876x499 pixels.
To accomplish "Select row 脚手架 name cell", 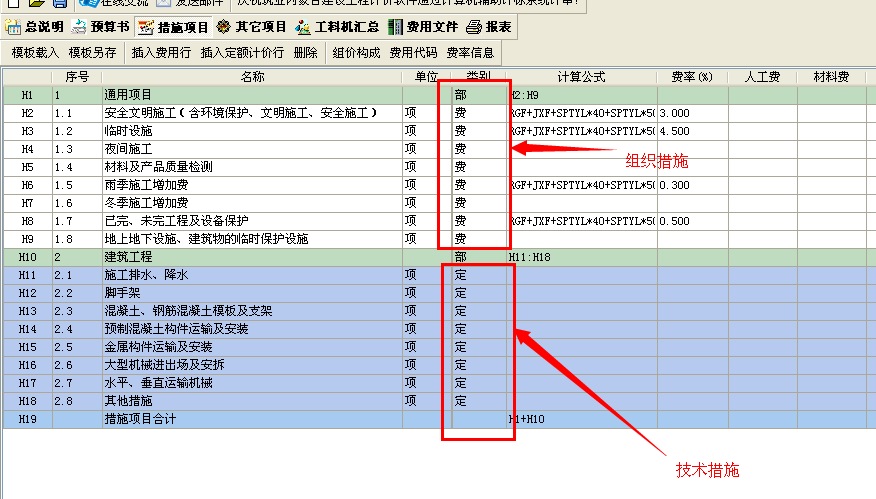I will 252,293.
